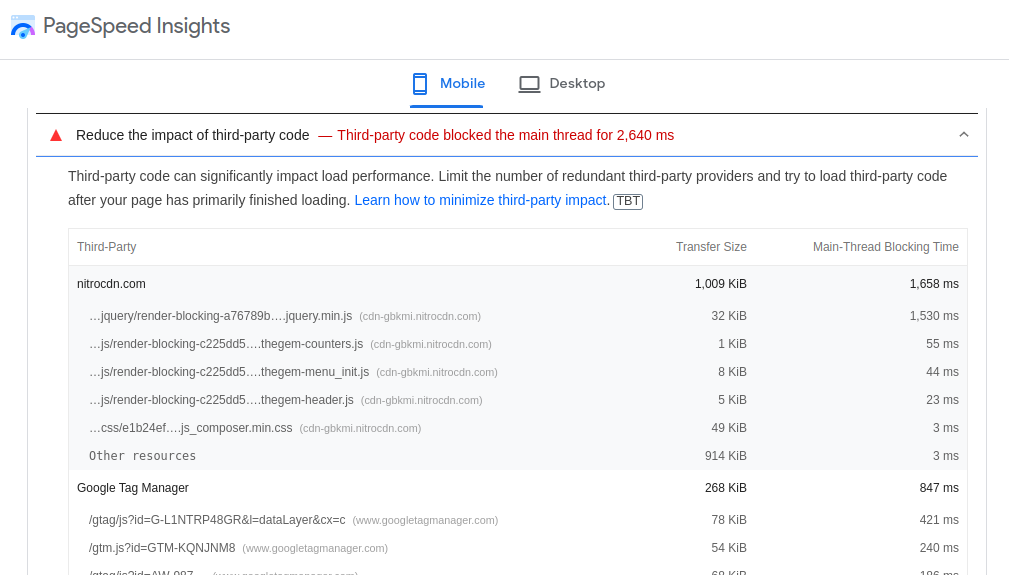The width and height of the screenshot is (1009, 575).
Task: Click the Main-Thread Blocking Time column header
Action: (885, 247)
